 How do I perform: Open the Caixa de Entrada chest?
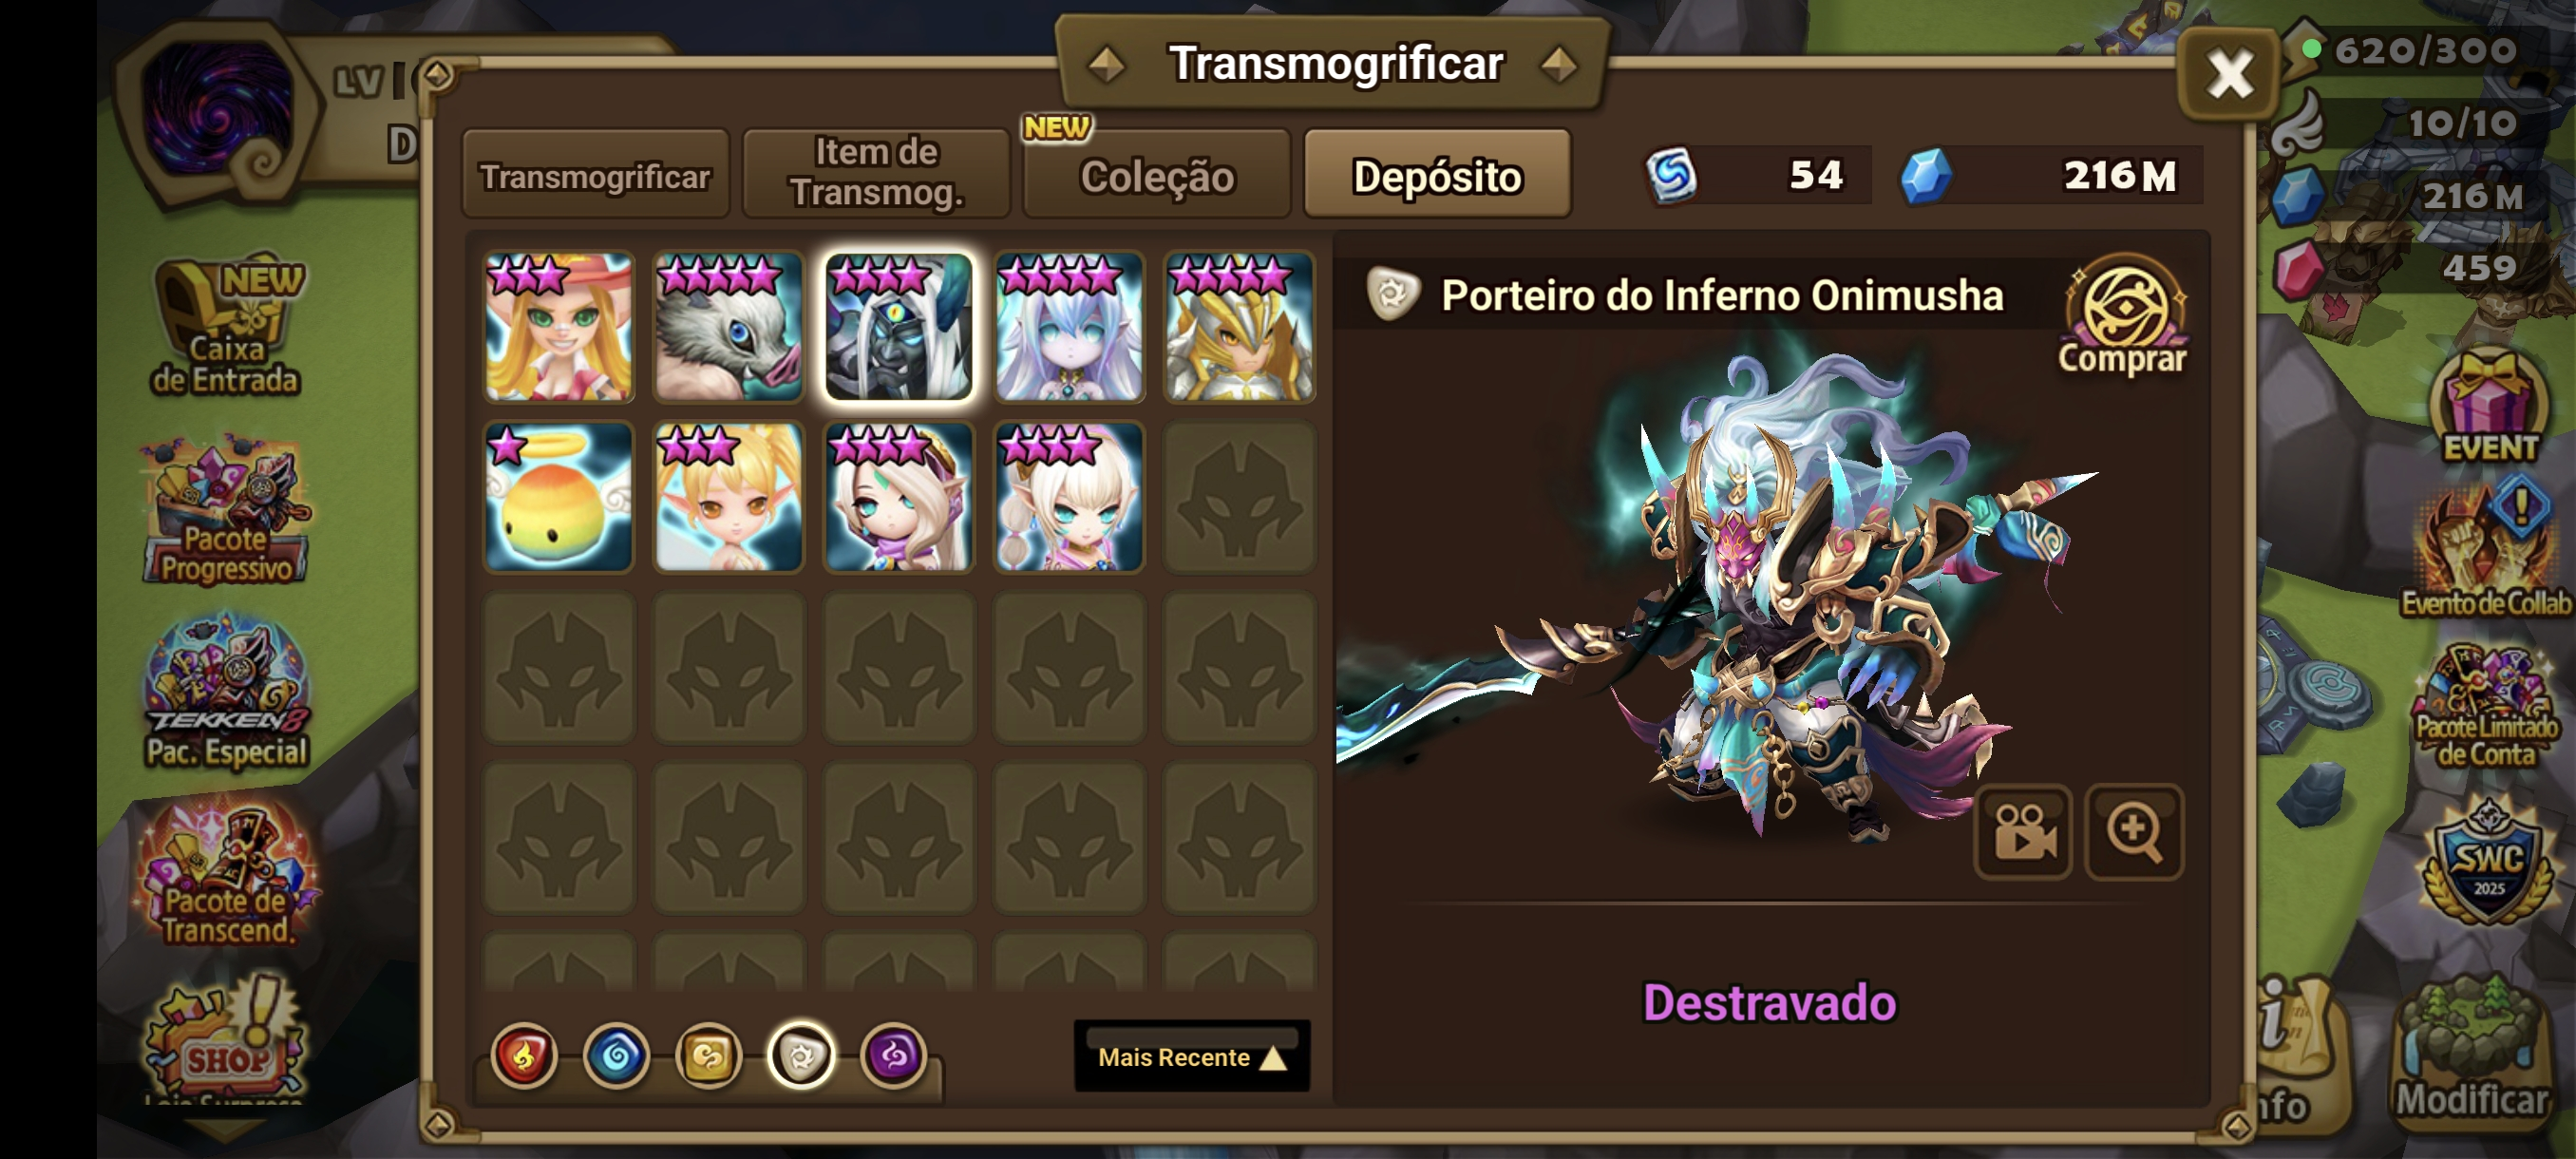[227, 325]
